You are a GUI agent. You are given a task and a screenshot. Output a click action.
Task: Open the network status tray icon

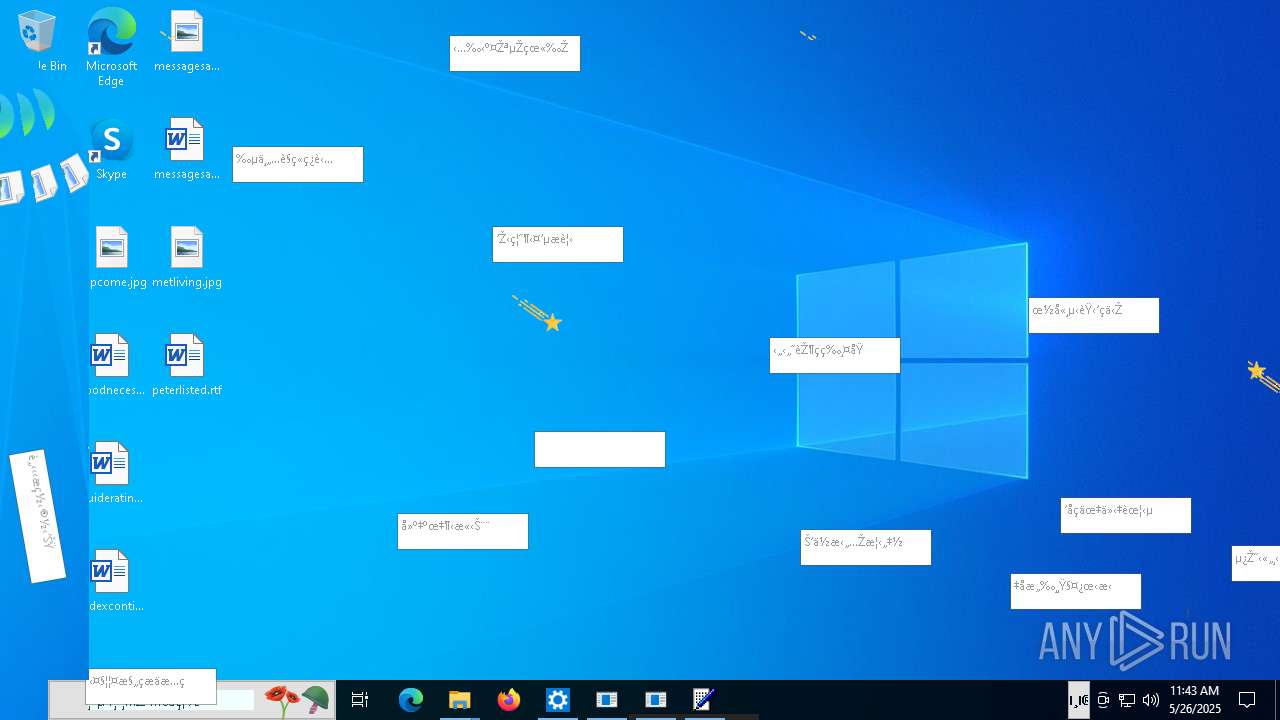click(1127, 700)
